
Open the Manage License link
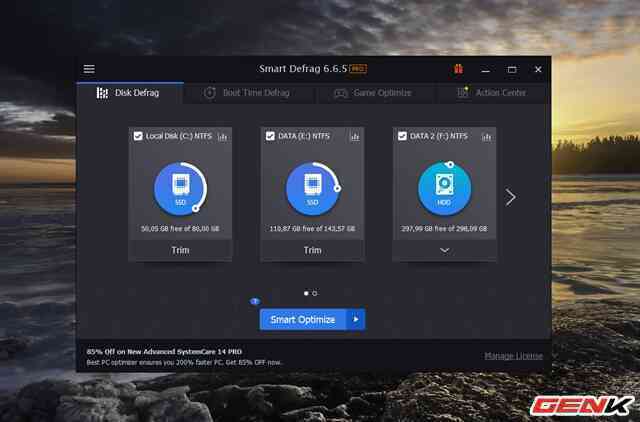pos(513,356)
